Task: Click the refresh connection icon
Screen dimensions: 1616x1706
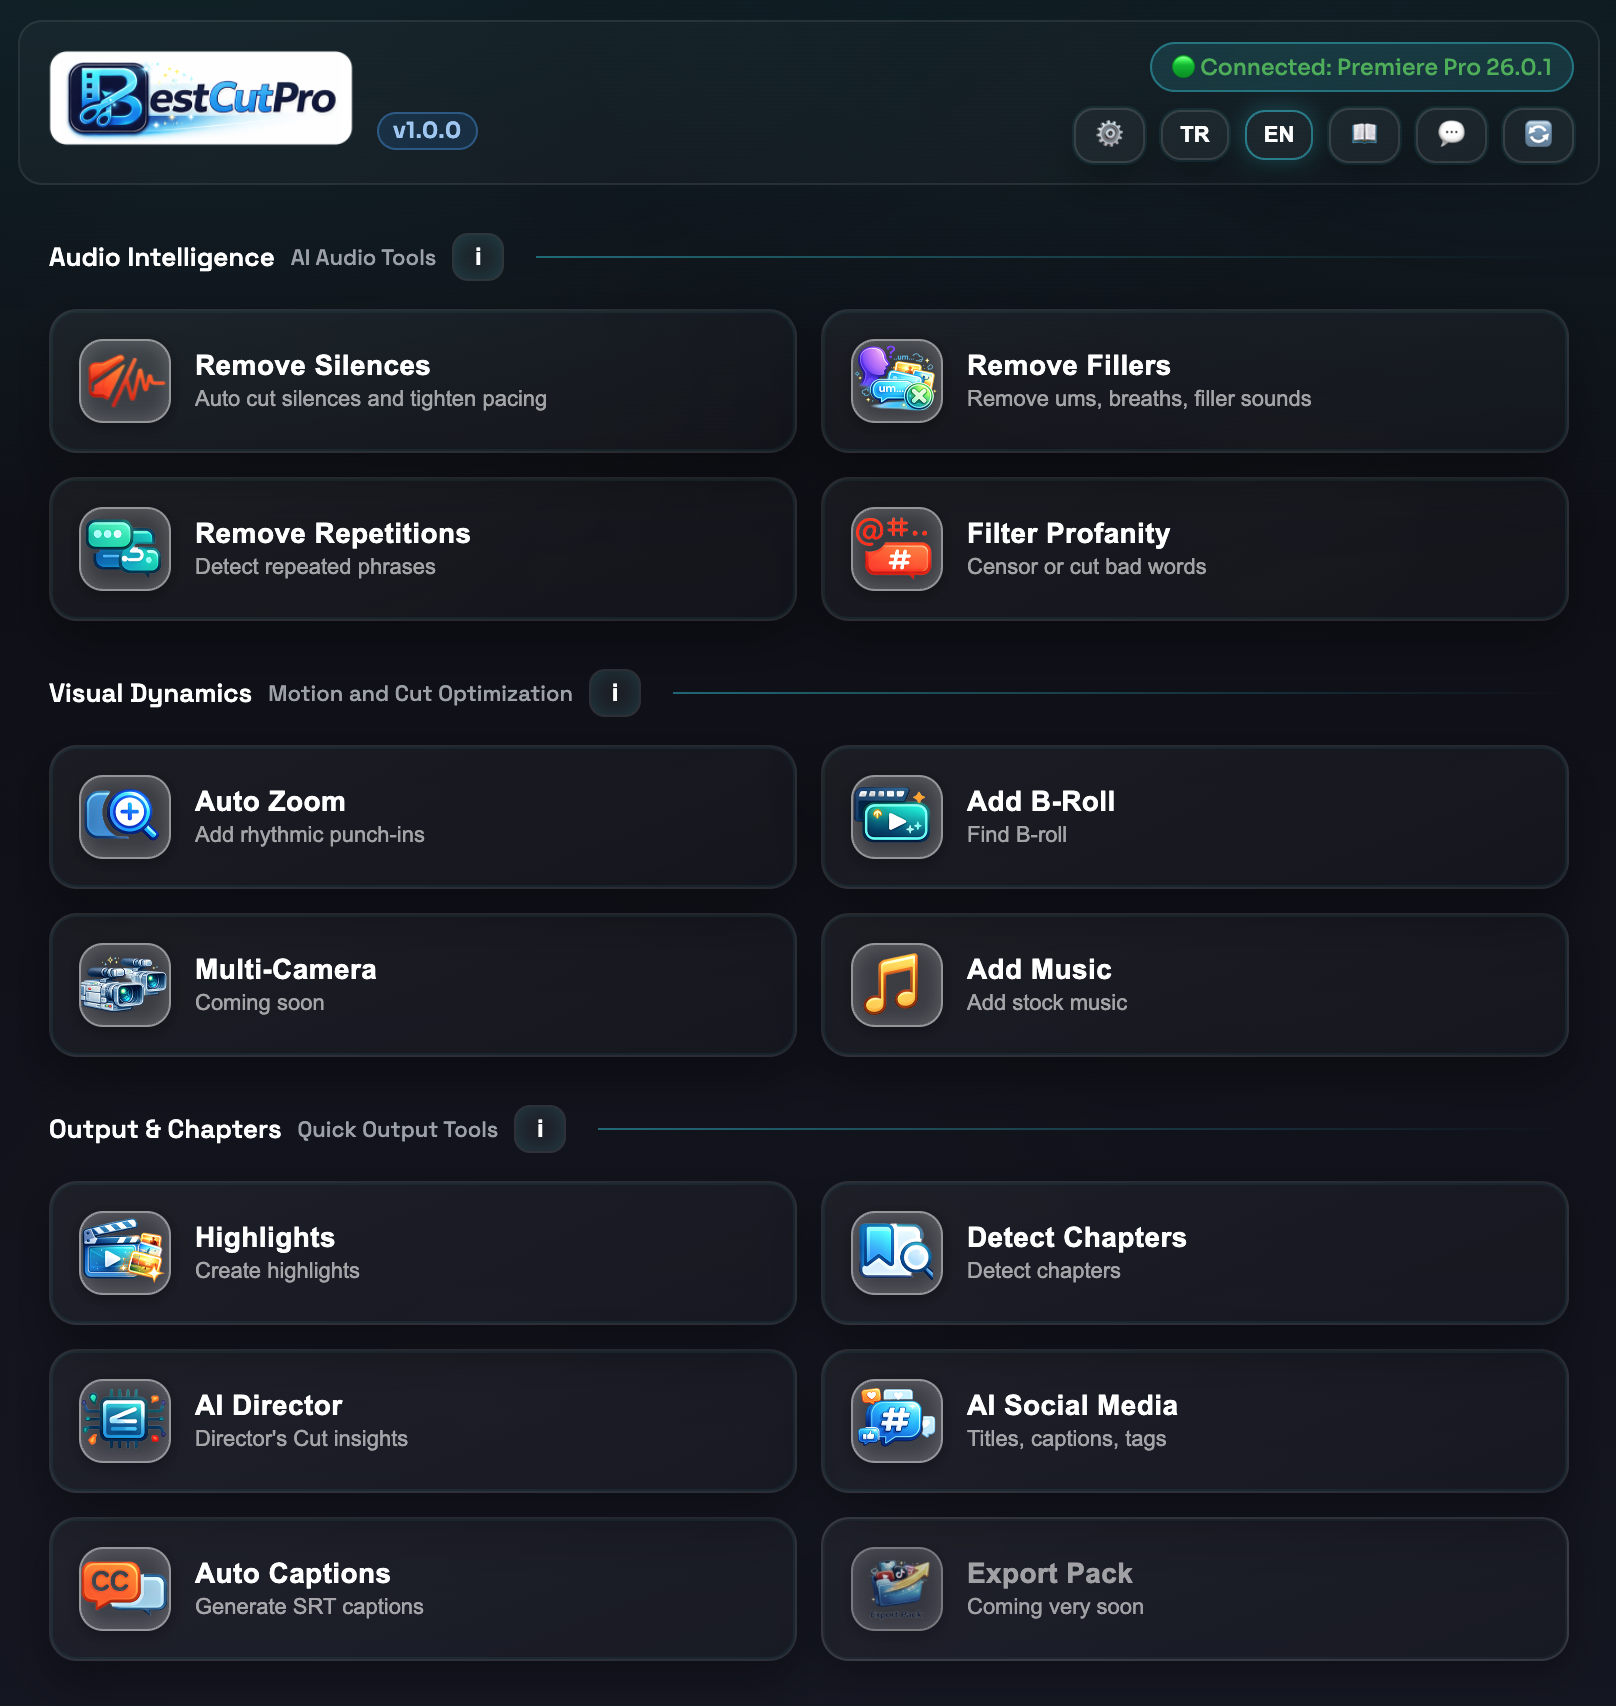Action: tap(1538, 134)
